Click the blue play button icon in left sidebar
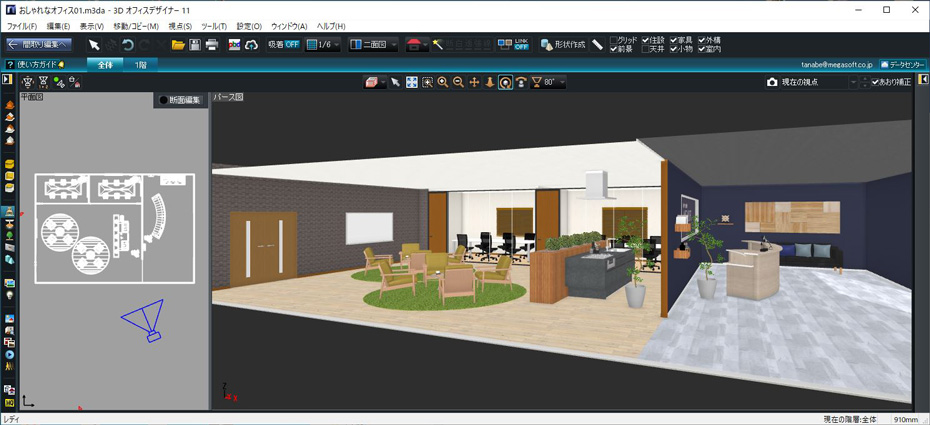Image resolution: width=930 pixels, height=425 pixels. click(9, 354)
